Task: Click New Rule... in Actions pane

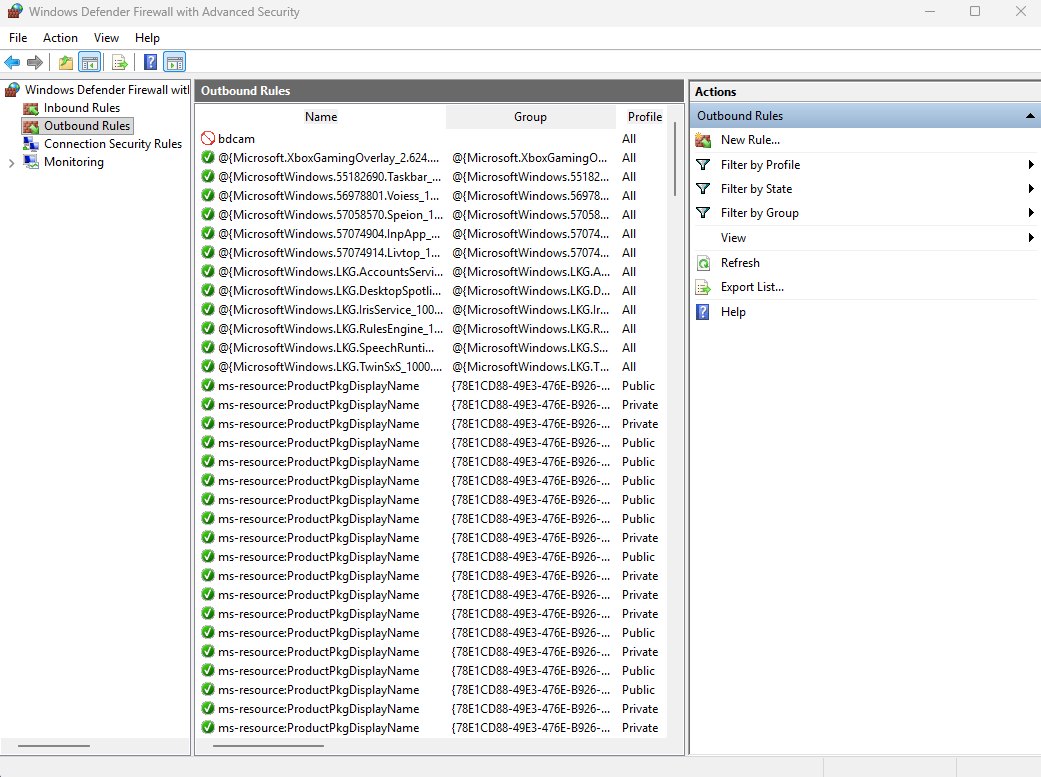Action: (750, 140)
